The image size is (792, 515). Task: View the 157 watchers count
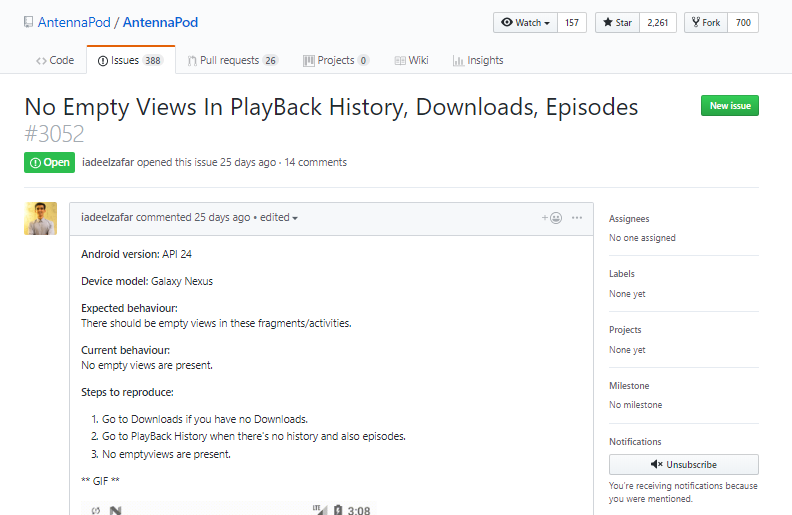click(x=572, y=23)
